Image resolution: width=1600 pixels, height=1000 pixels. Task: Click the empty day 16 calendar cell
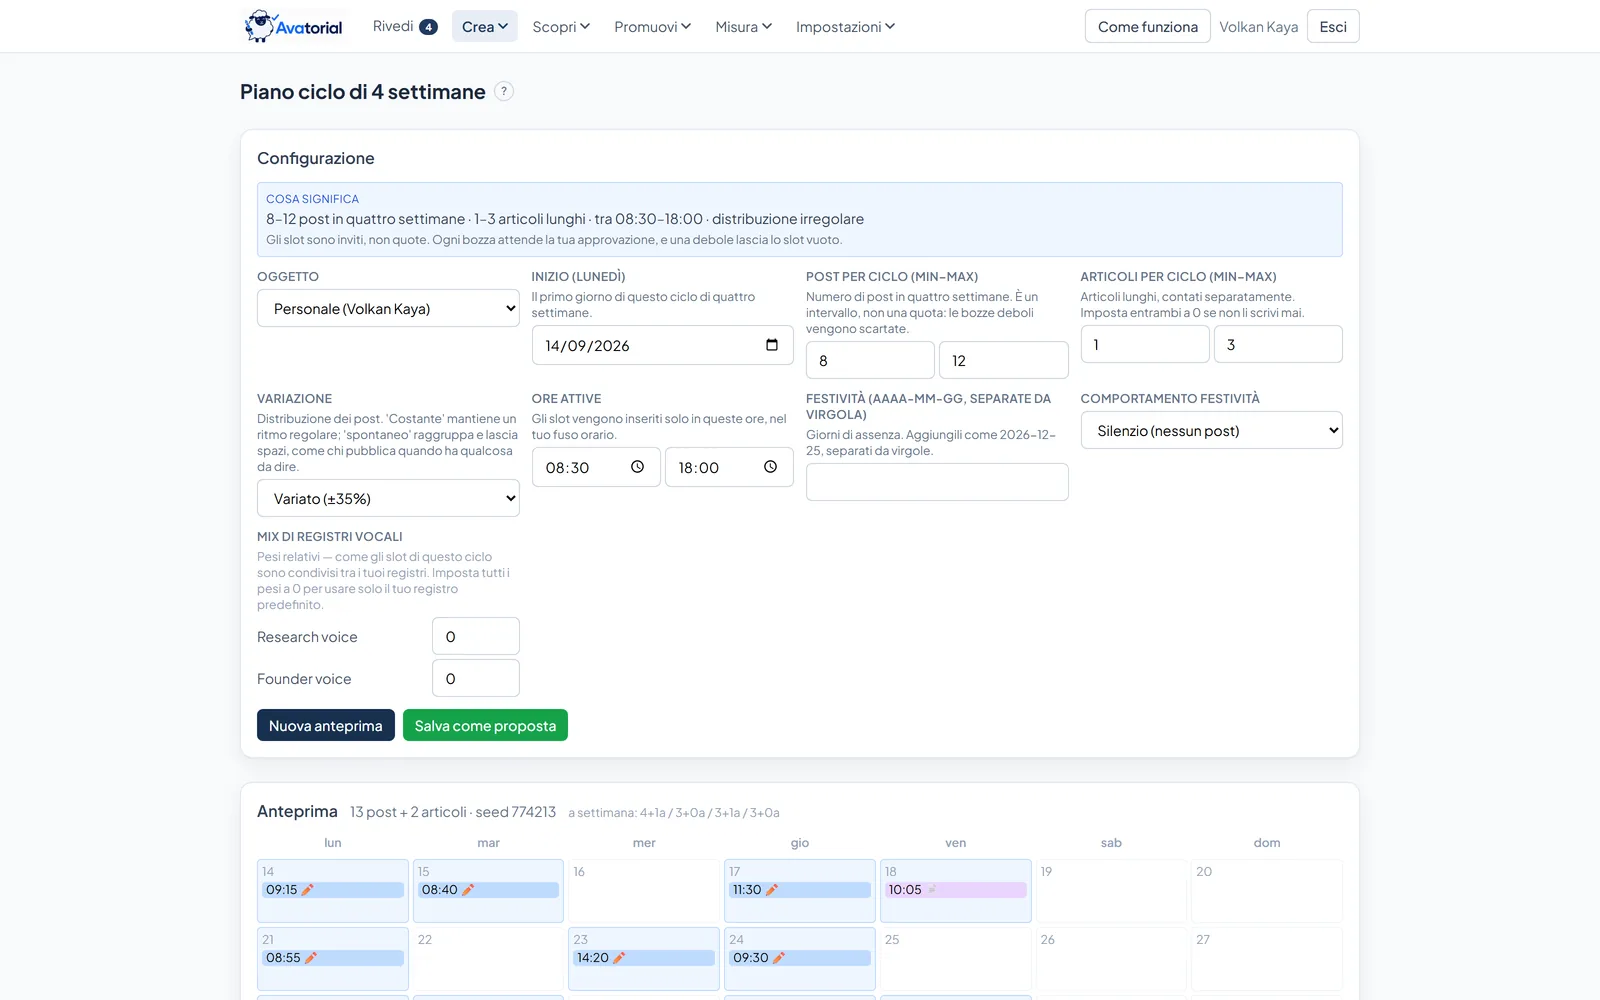[644, 891]
